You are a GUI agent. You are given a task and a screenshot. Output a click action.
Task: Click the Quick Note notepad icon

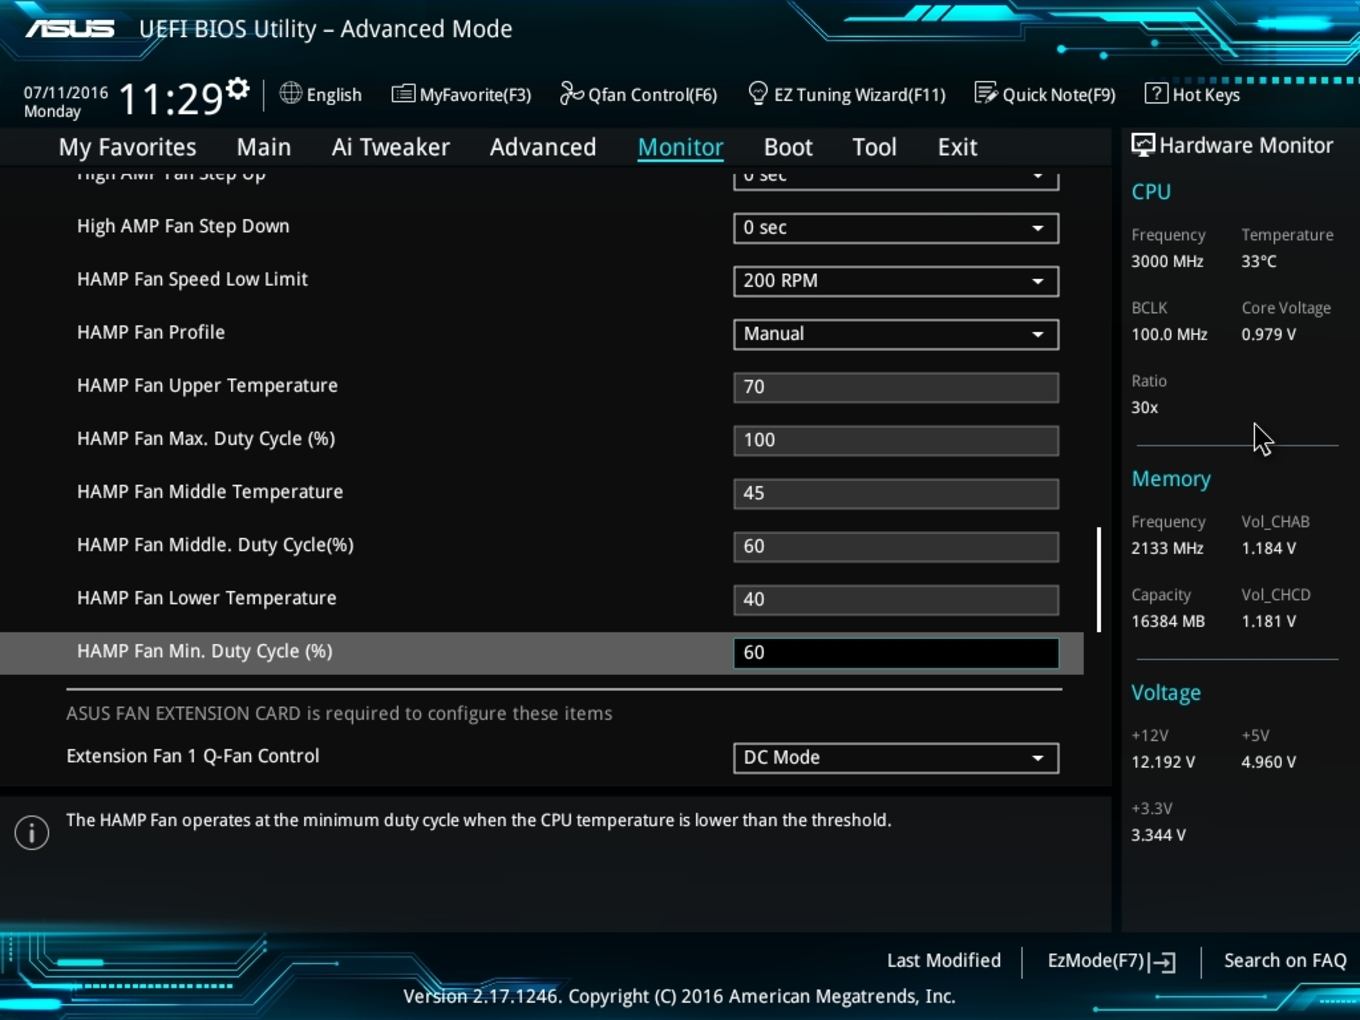click(985, 93)
